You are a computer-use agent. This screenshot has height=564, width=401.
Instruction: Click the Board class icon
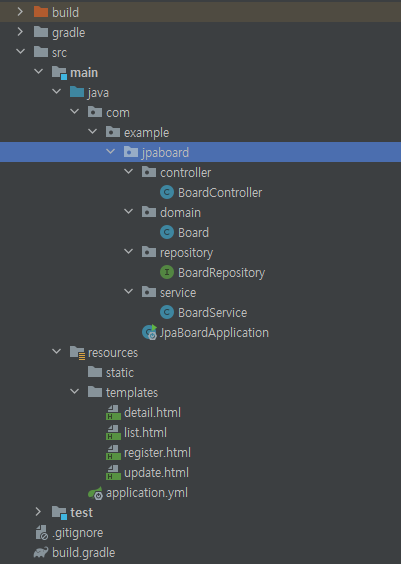(167, 232)
